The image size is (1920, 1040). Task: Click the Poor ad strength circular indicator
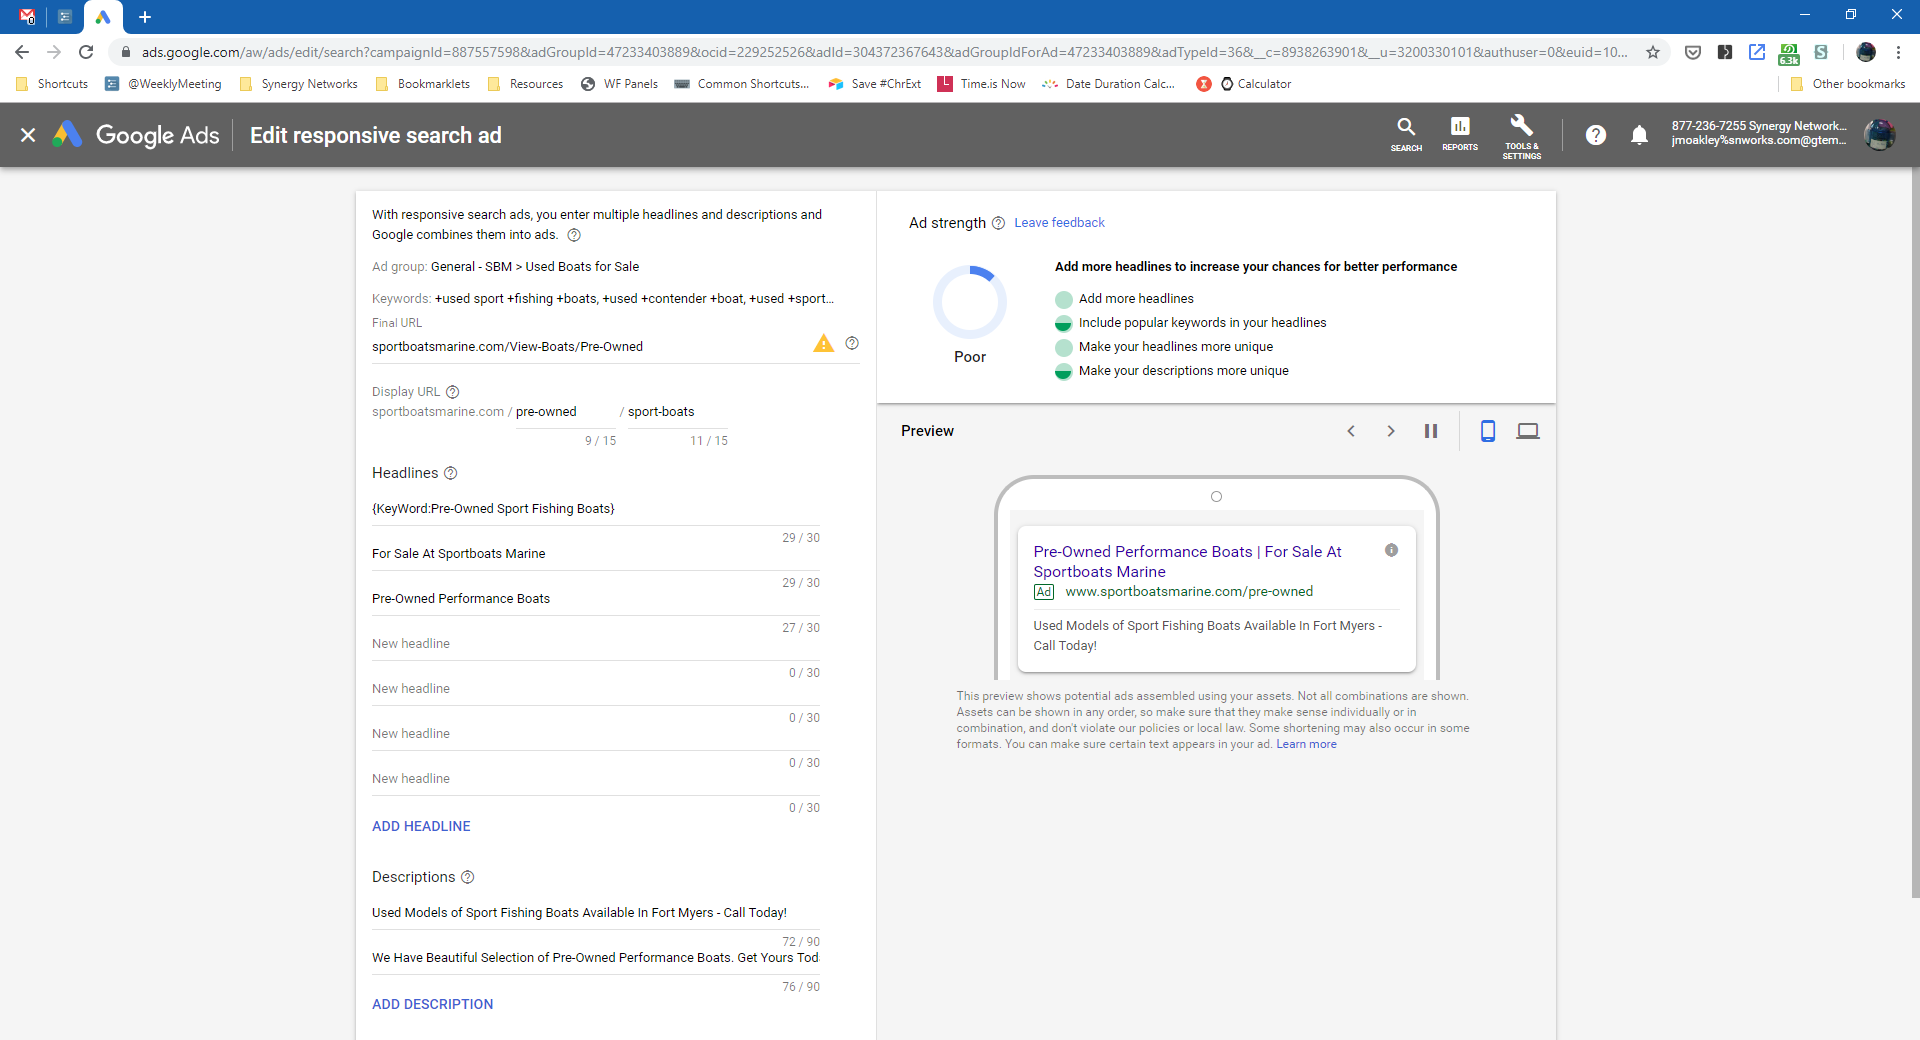[x=970, y=302]
